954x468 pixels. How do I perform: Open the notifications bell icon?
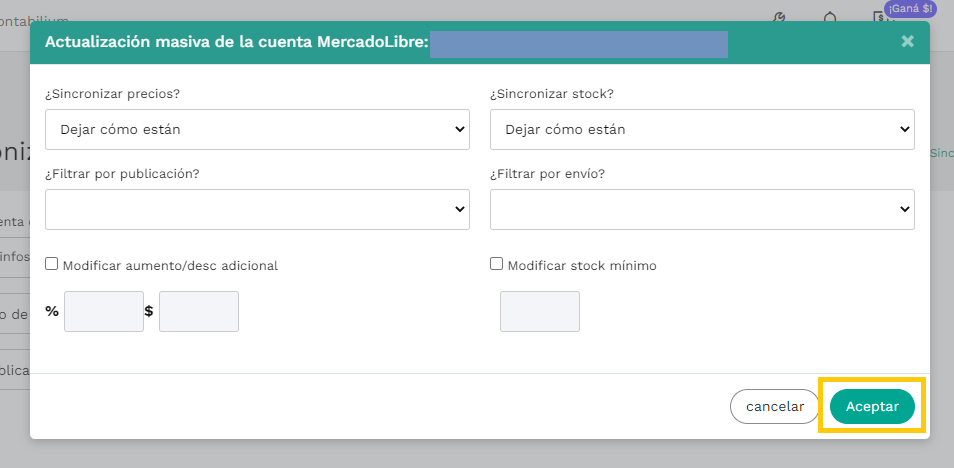830,17
